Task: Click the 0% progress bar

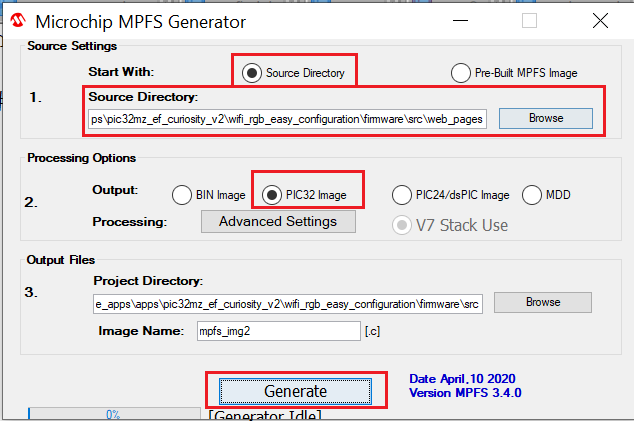Action: click(114, 414)
